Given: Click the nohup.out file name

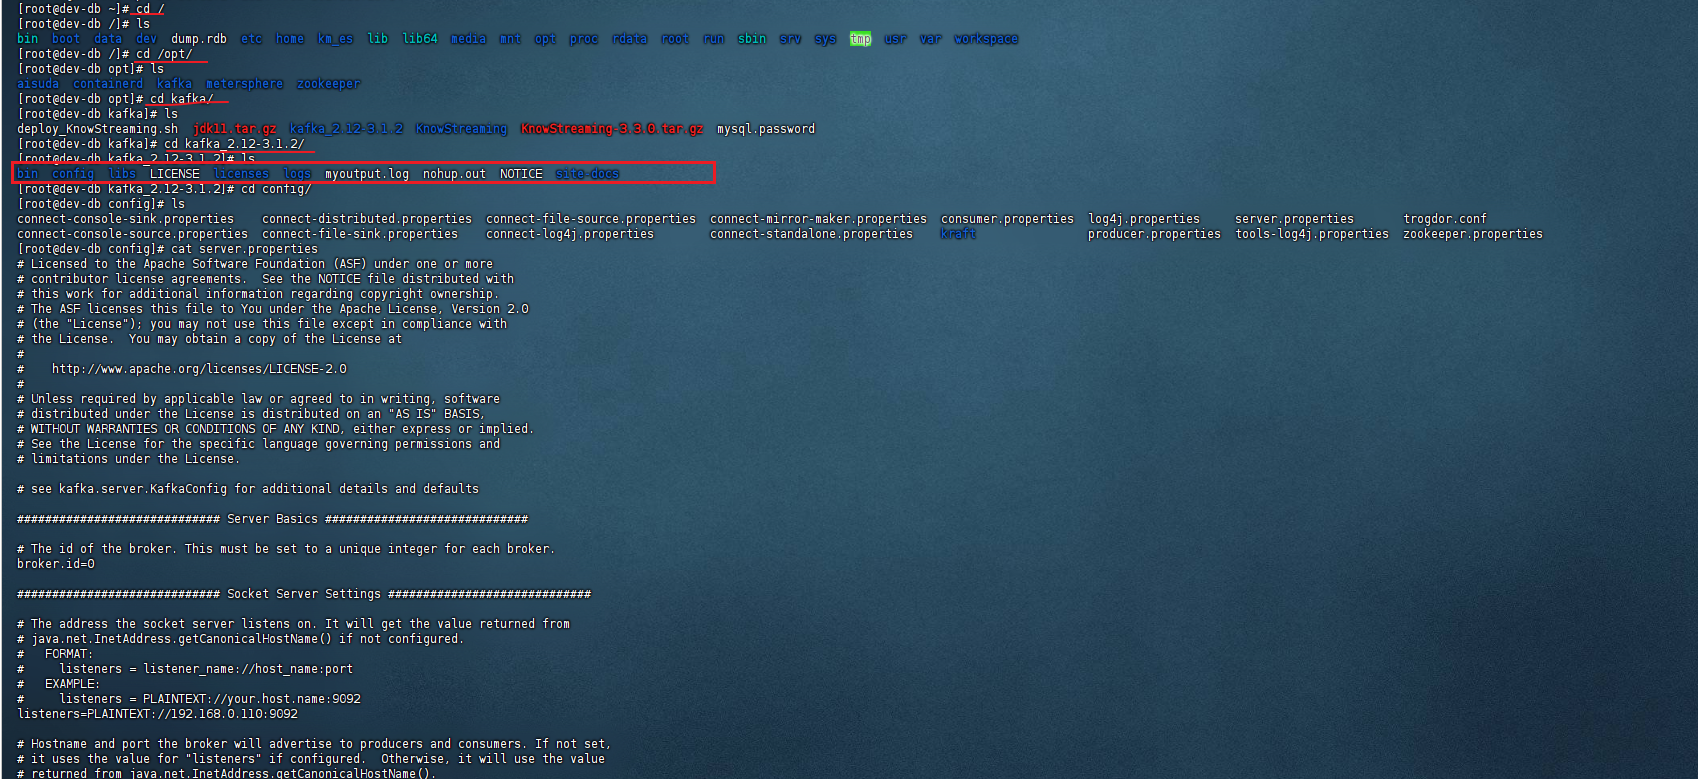Looking at the screenshot, I should (x=454, y=174).
